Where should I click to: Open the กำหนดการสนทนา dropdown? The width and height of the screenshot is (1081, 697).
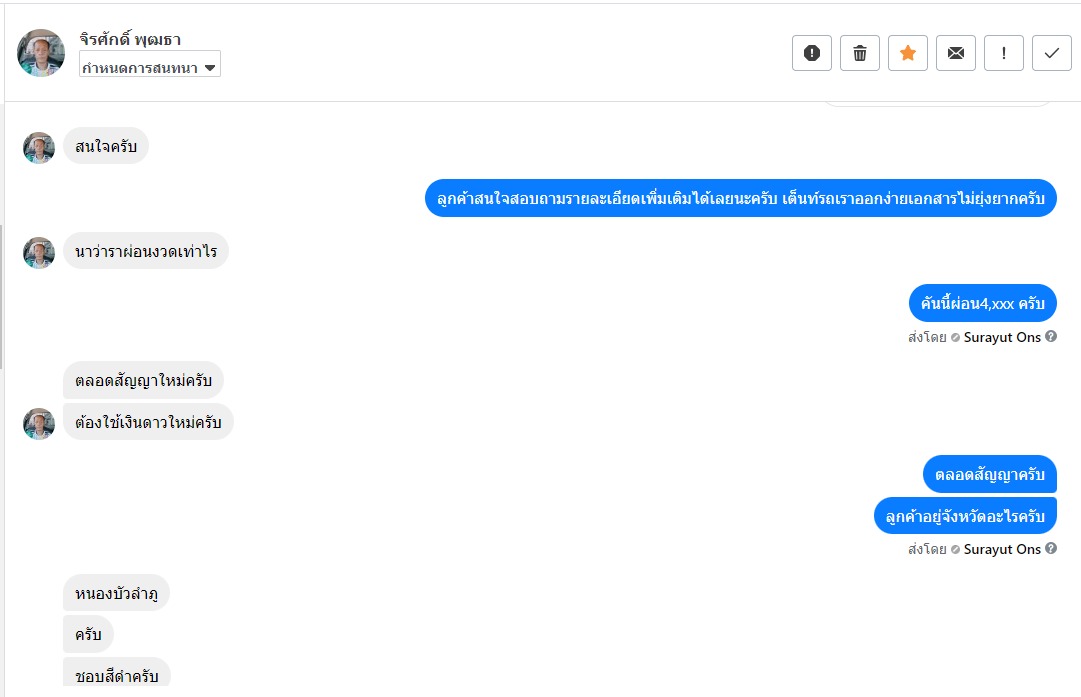(x=149, y=67)
